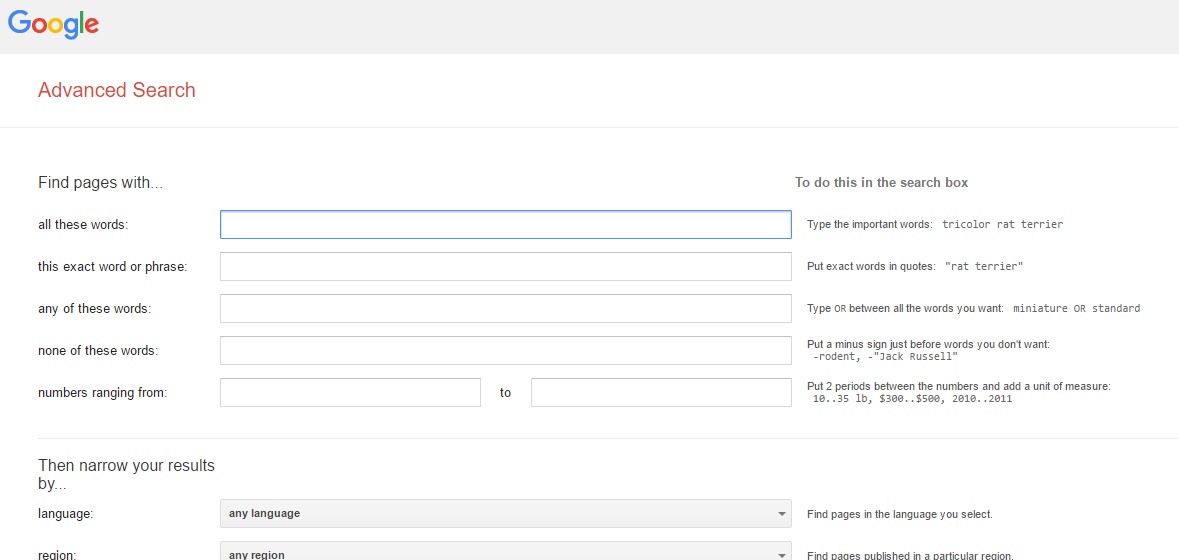Select the "any of these words" field
The width and height of the screenshot is (1179, 560).
tap(505, 308)
